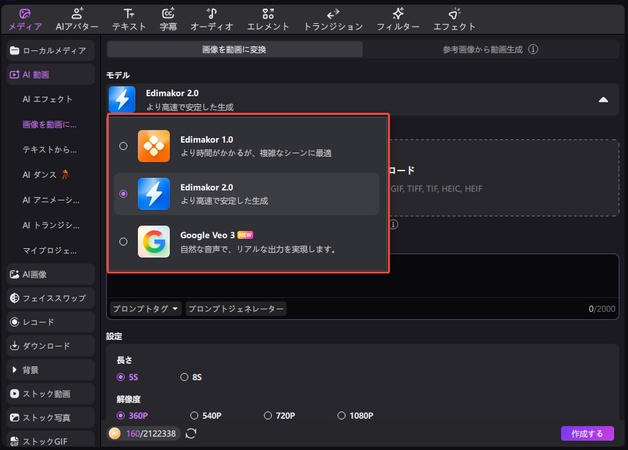Open AI トランジシ… sidebar item
This screenshot has width=628, height=450.
[50, 225]
